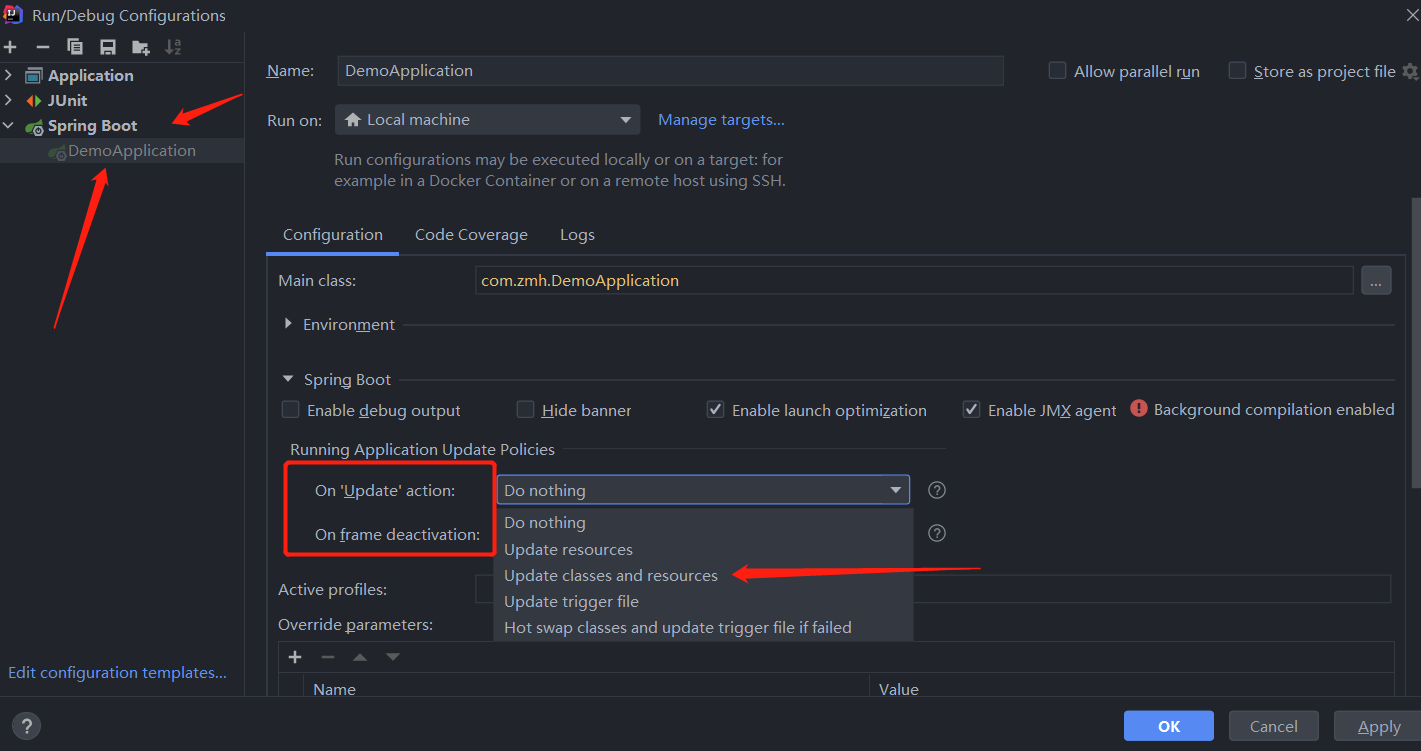Copy the current configuration
This screenshot has width=1421, height=751.
coord(74,46)
